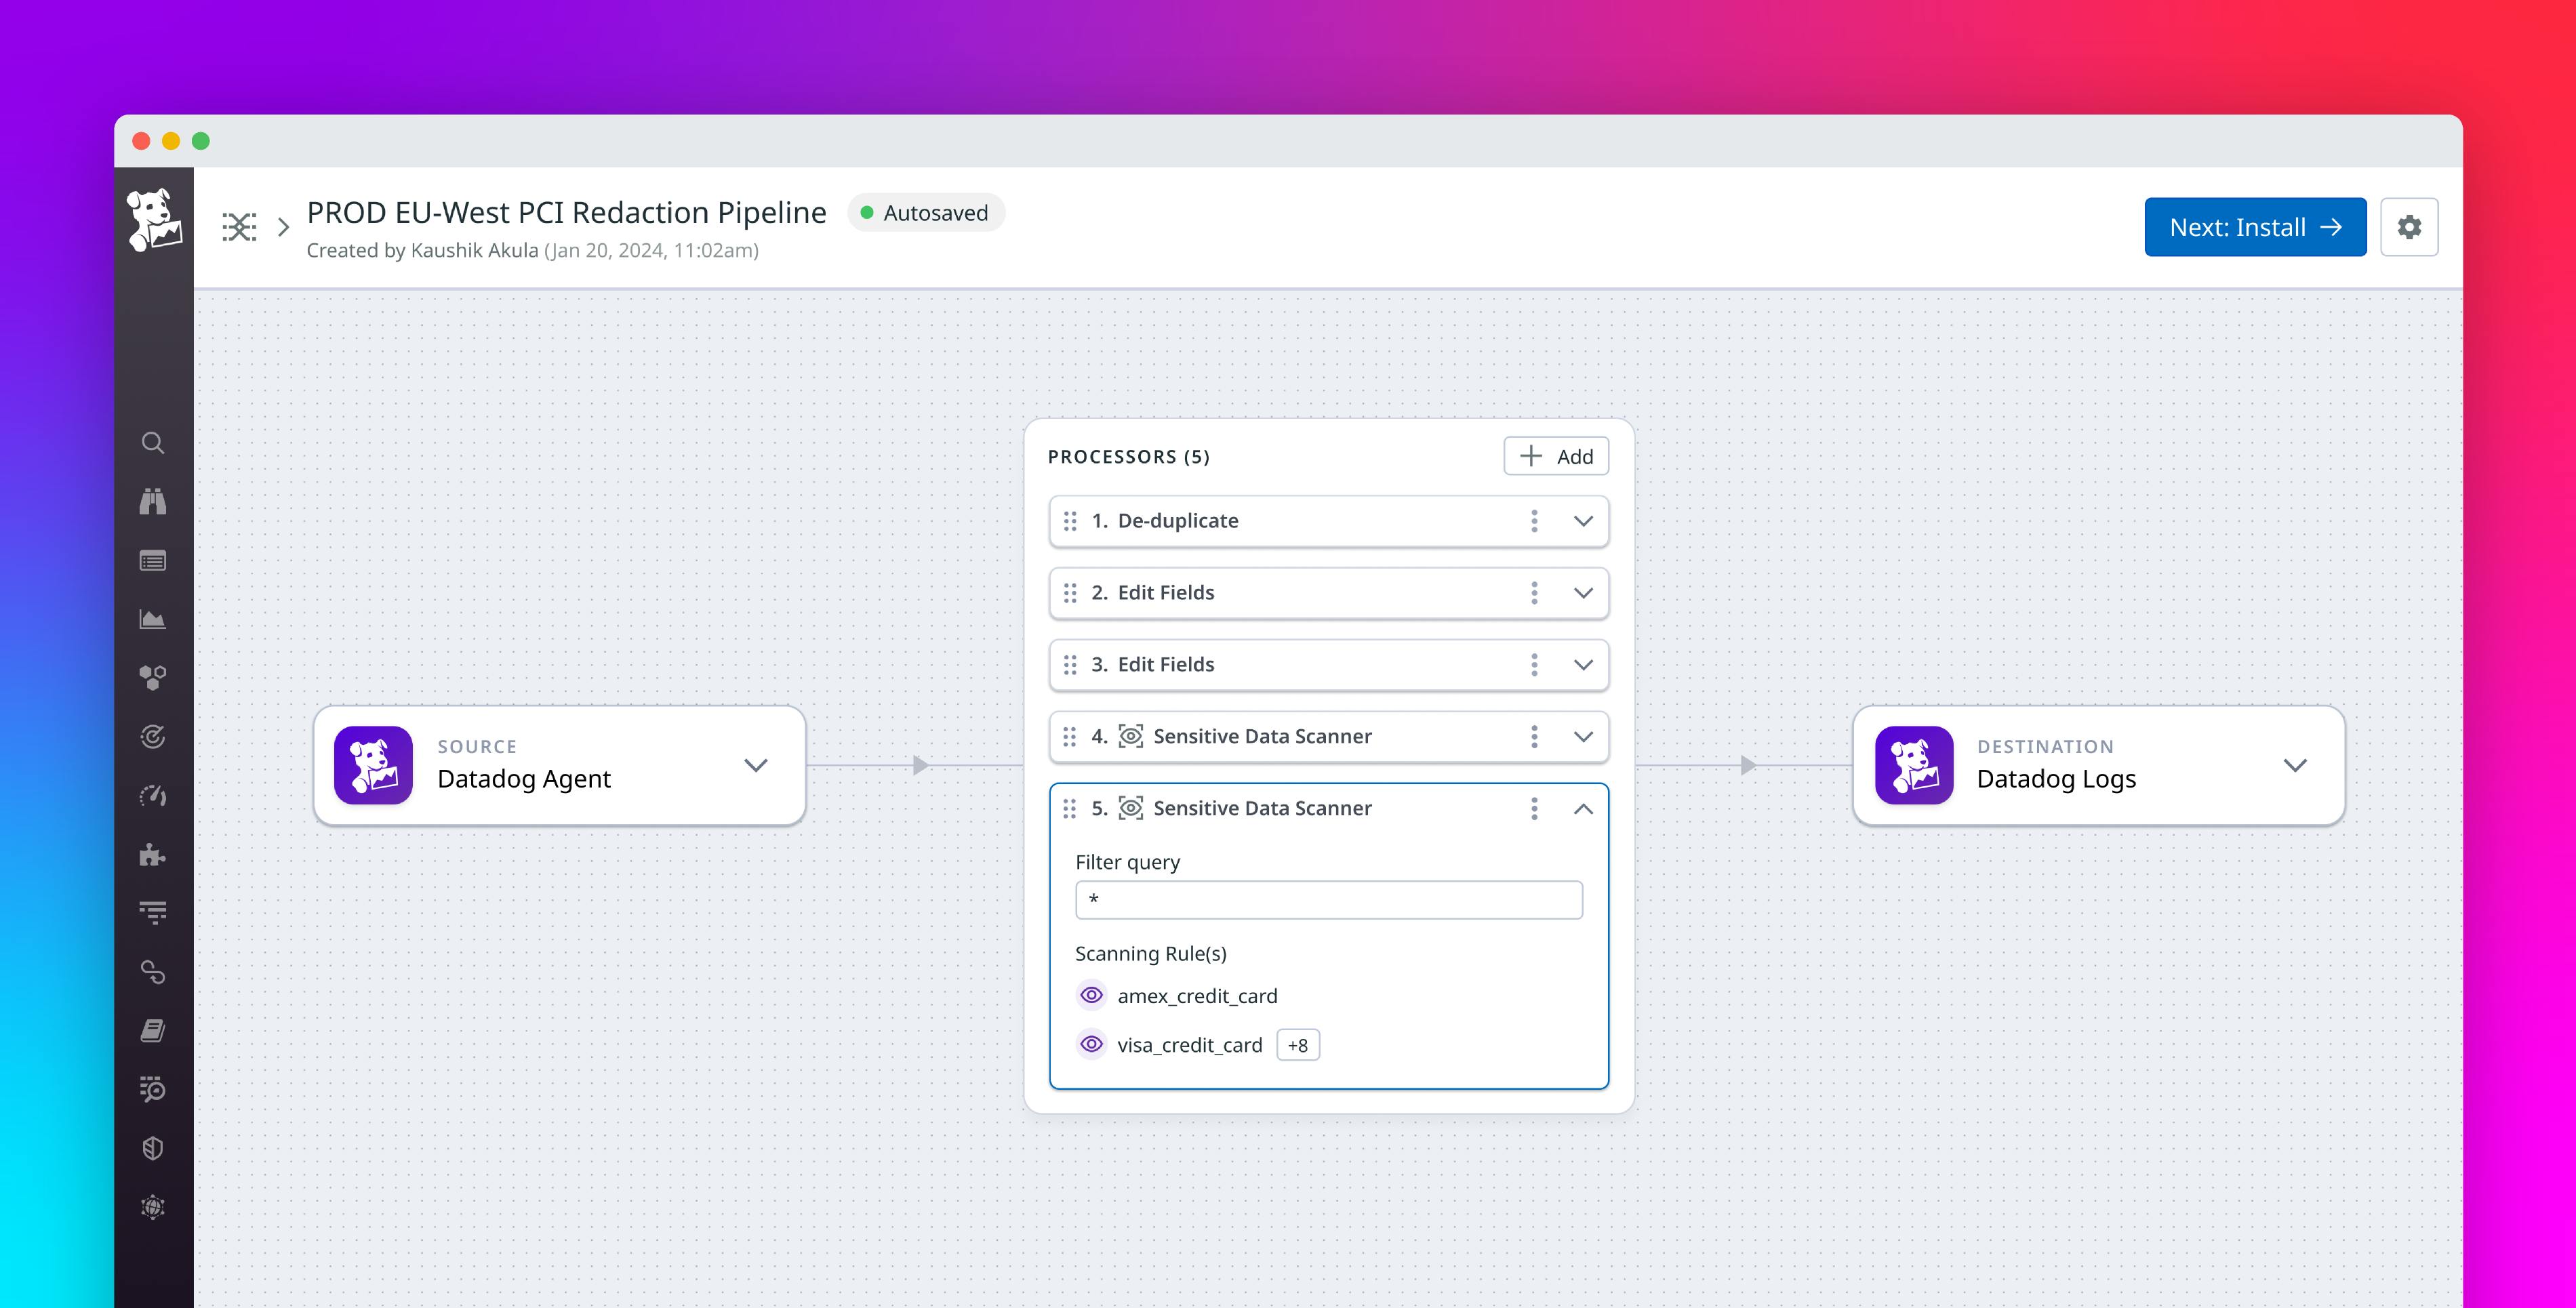Click the Next: Install button

(x=2255, y=227)
